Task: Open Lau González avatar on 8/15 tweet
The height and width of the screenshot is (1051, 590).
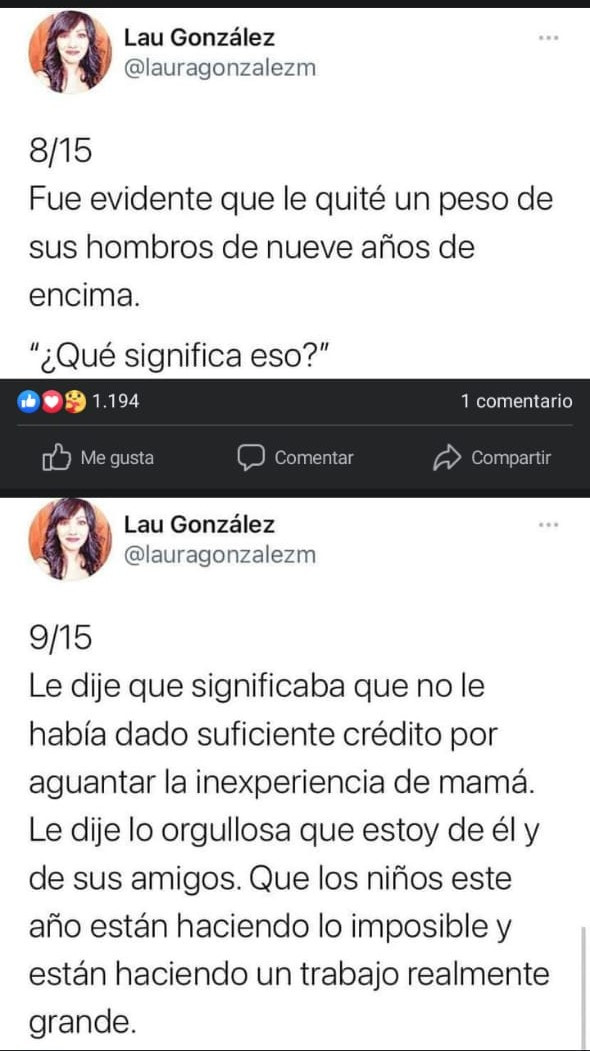Action: (x=70, y=52)
